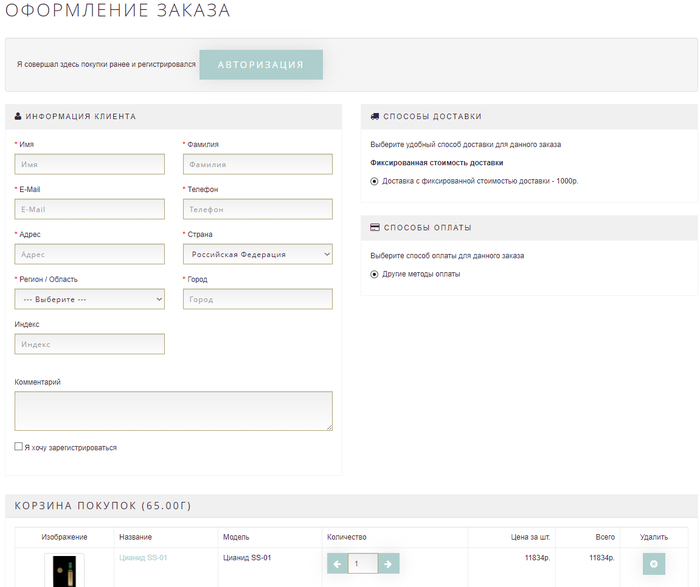Click the product thumbnail image in cart
This screenshot has width=700, height=587.
point(64,570)
